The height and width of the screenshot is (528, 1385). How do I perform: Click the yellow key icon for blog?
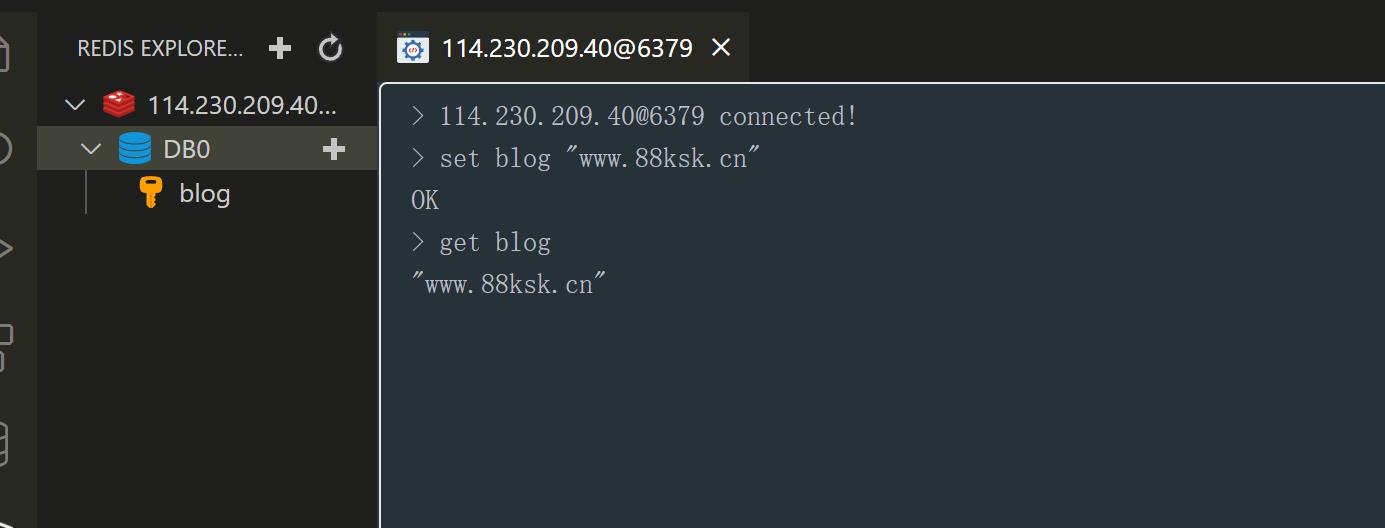click(x=151, y=192)
